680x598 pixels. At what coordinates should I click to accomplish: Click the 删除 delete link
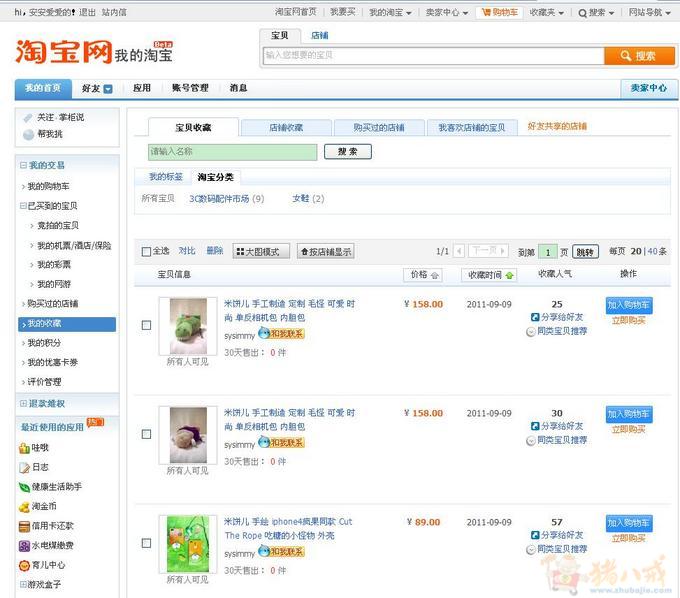pos(214,251)
